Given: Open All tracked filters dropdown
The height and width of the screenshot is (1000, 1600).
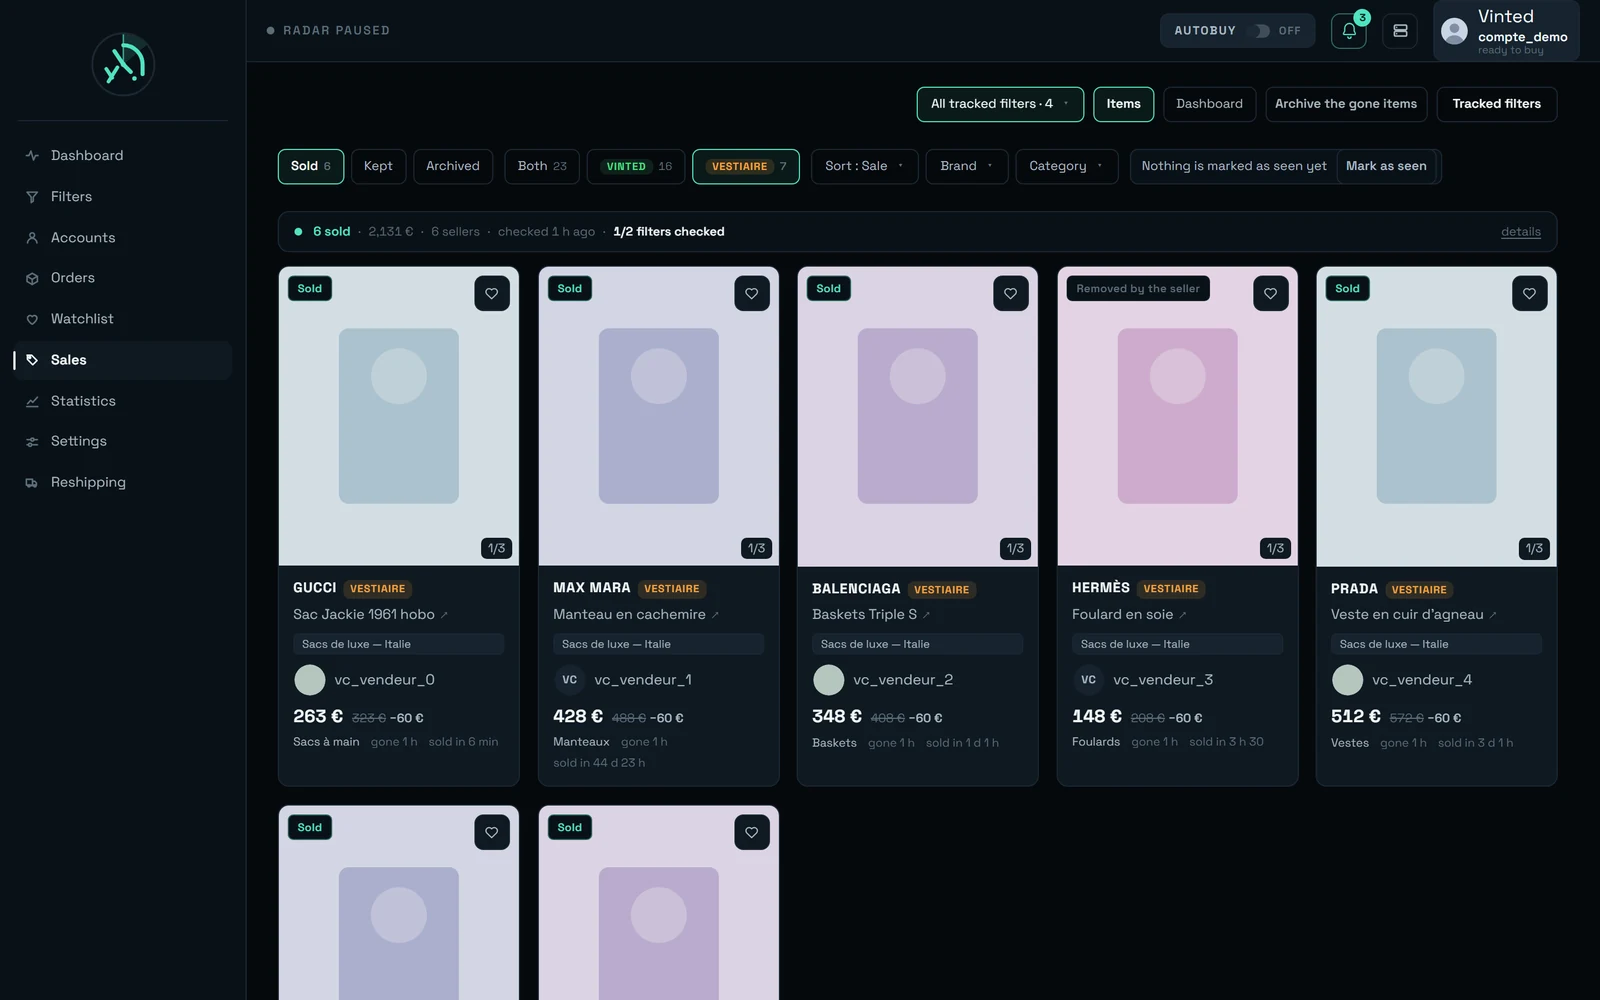Looking at the screenshot, I should pyautogui.click(x=1000, y=104).
